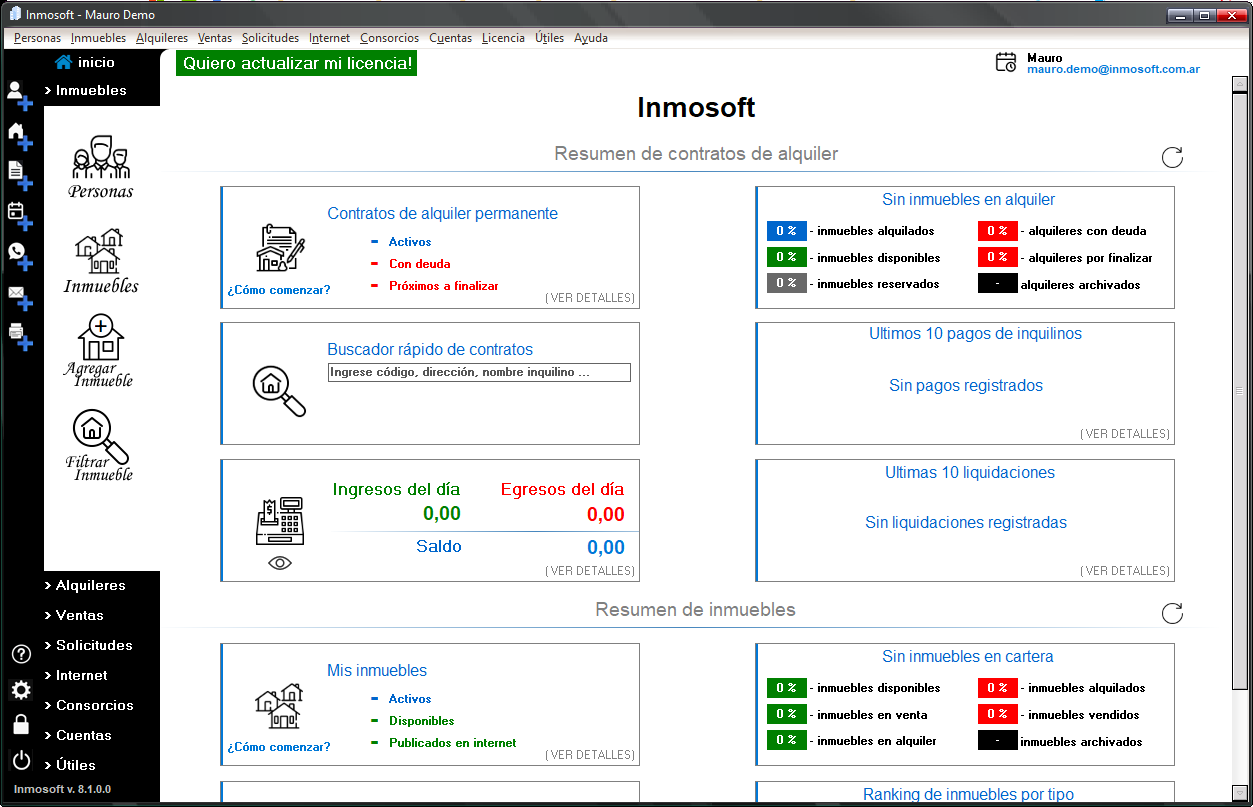Open the Solicitudes menu in menu bar
1253x807 pixels.
coord(270,38)
